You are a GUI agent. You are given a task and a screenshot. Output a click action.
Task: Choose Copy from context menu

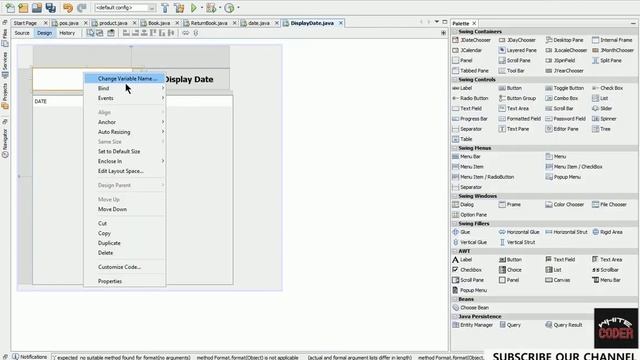(x=124, y=233)
